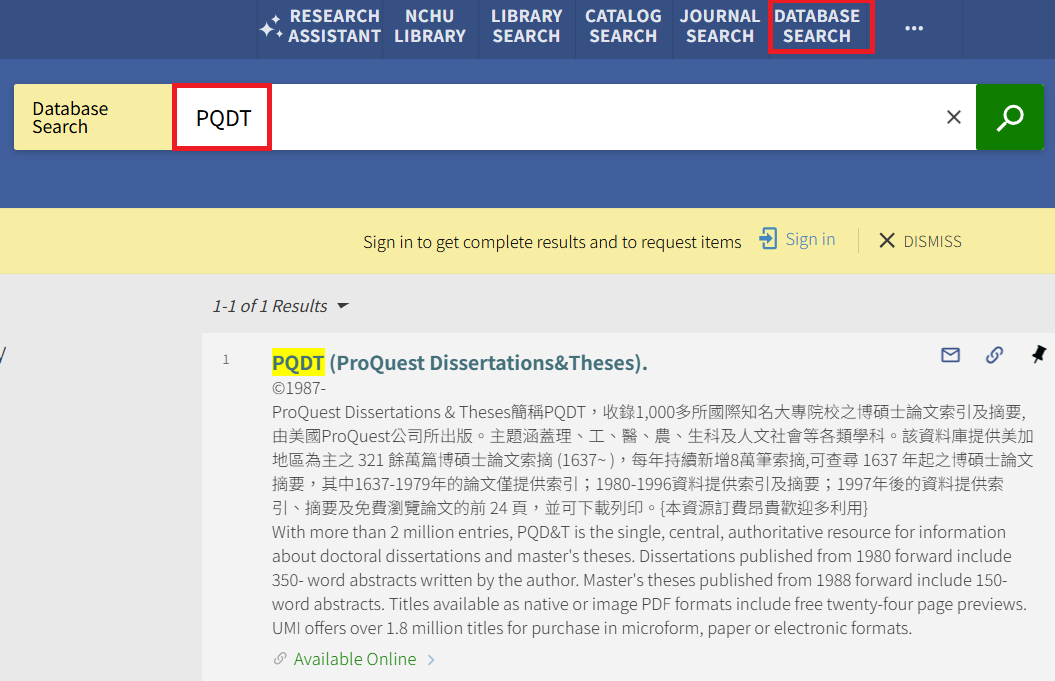This screenshot has width=1055, height=681.
Task: Click the sign-in arrow icon
Action: click(768, 238)
